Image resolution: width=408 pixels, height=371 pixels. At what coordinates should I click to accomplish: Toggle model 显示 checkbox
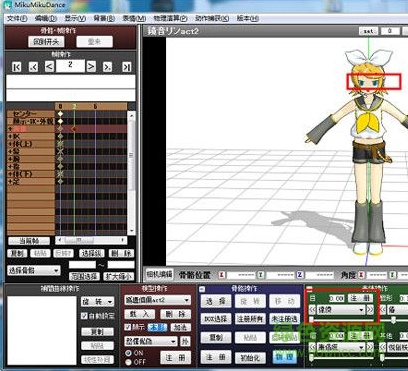pyautogui.click(x=127, y=327)
